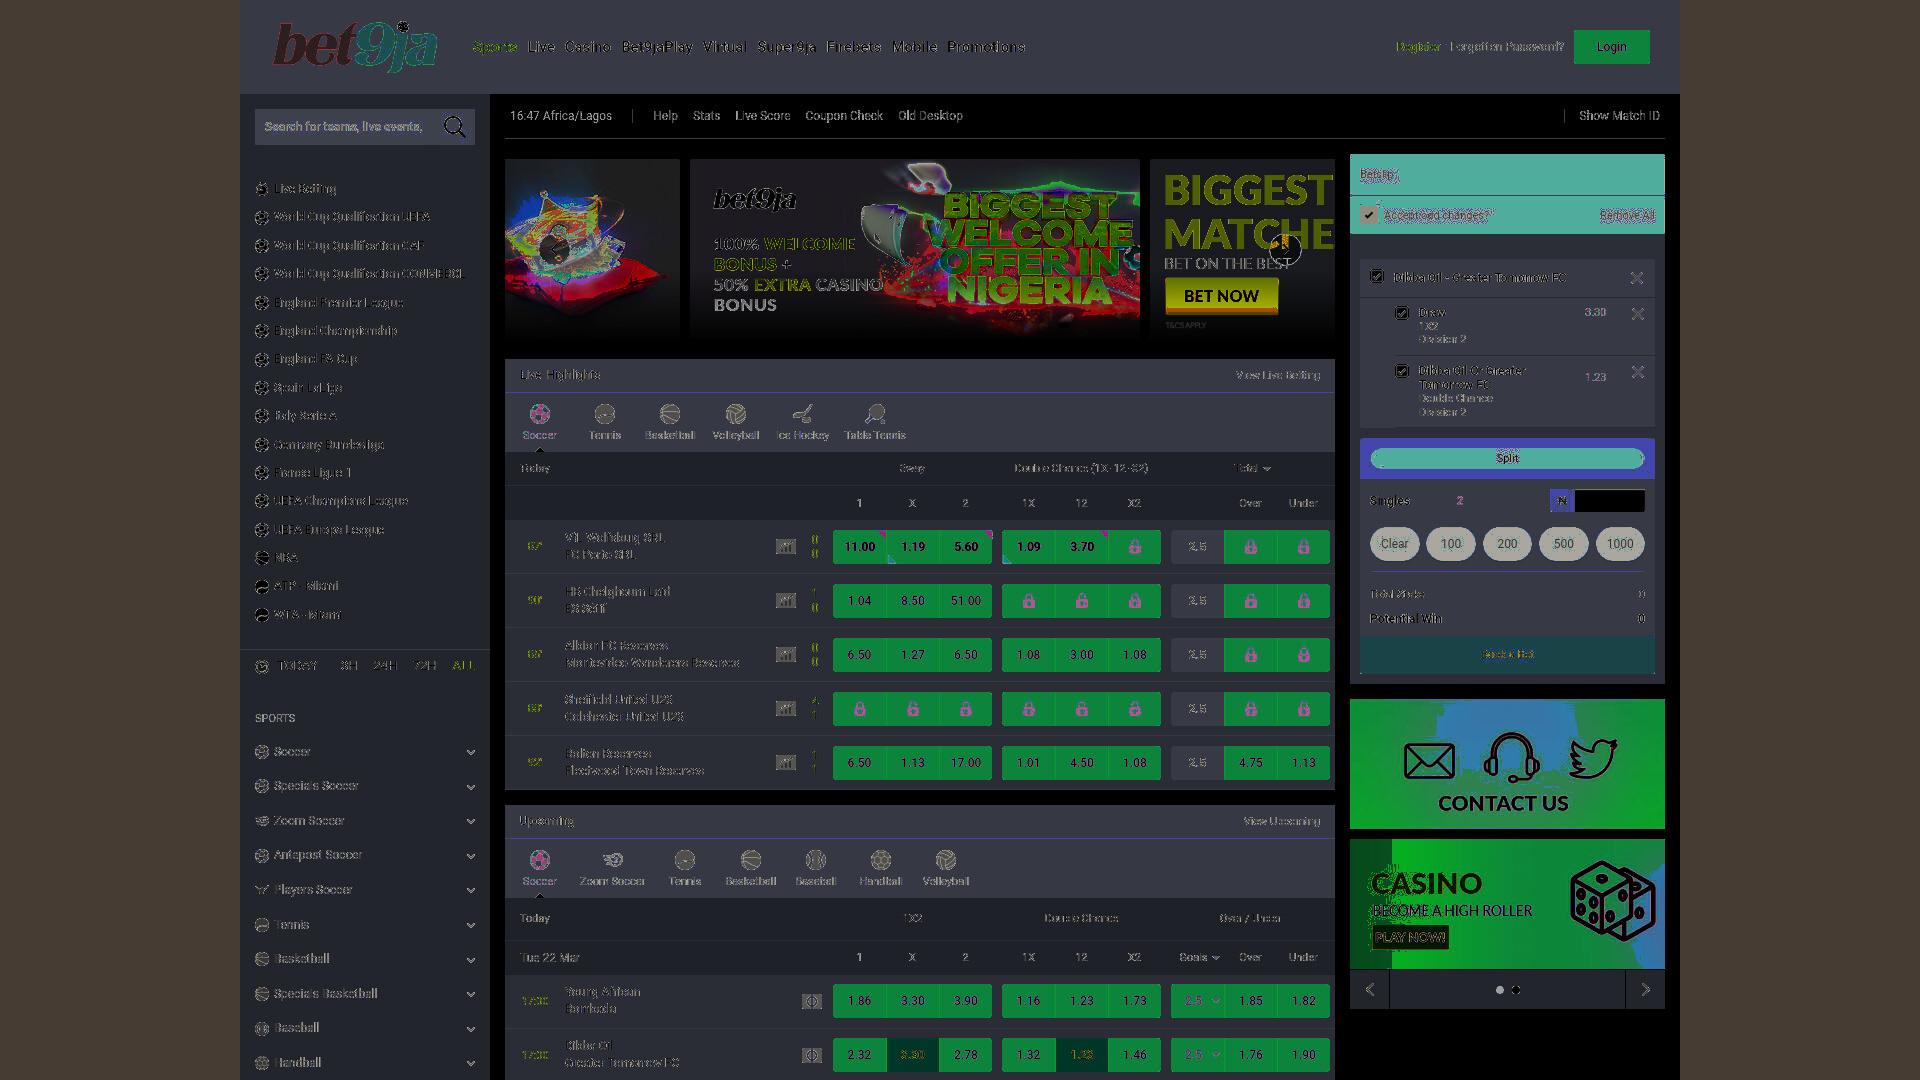The width and height of the screenshot is (1920, 1080).
Task: Select Handball icon in Upcoming section
Action: tap(881, 860)
